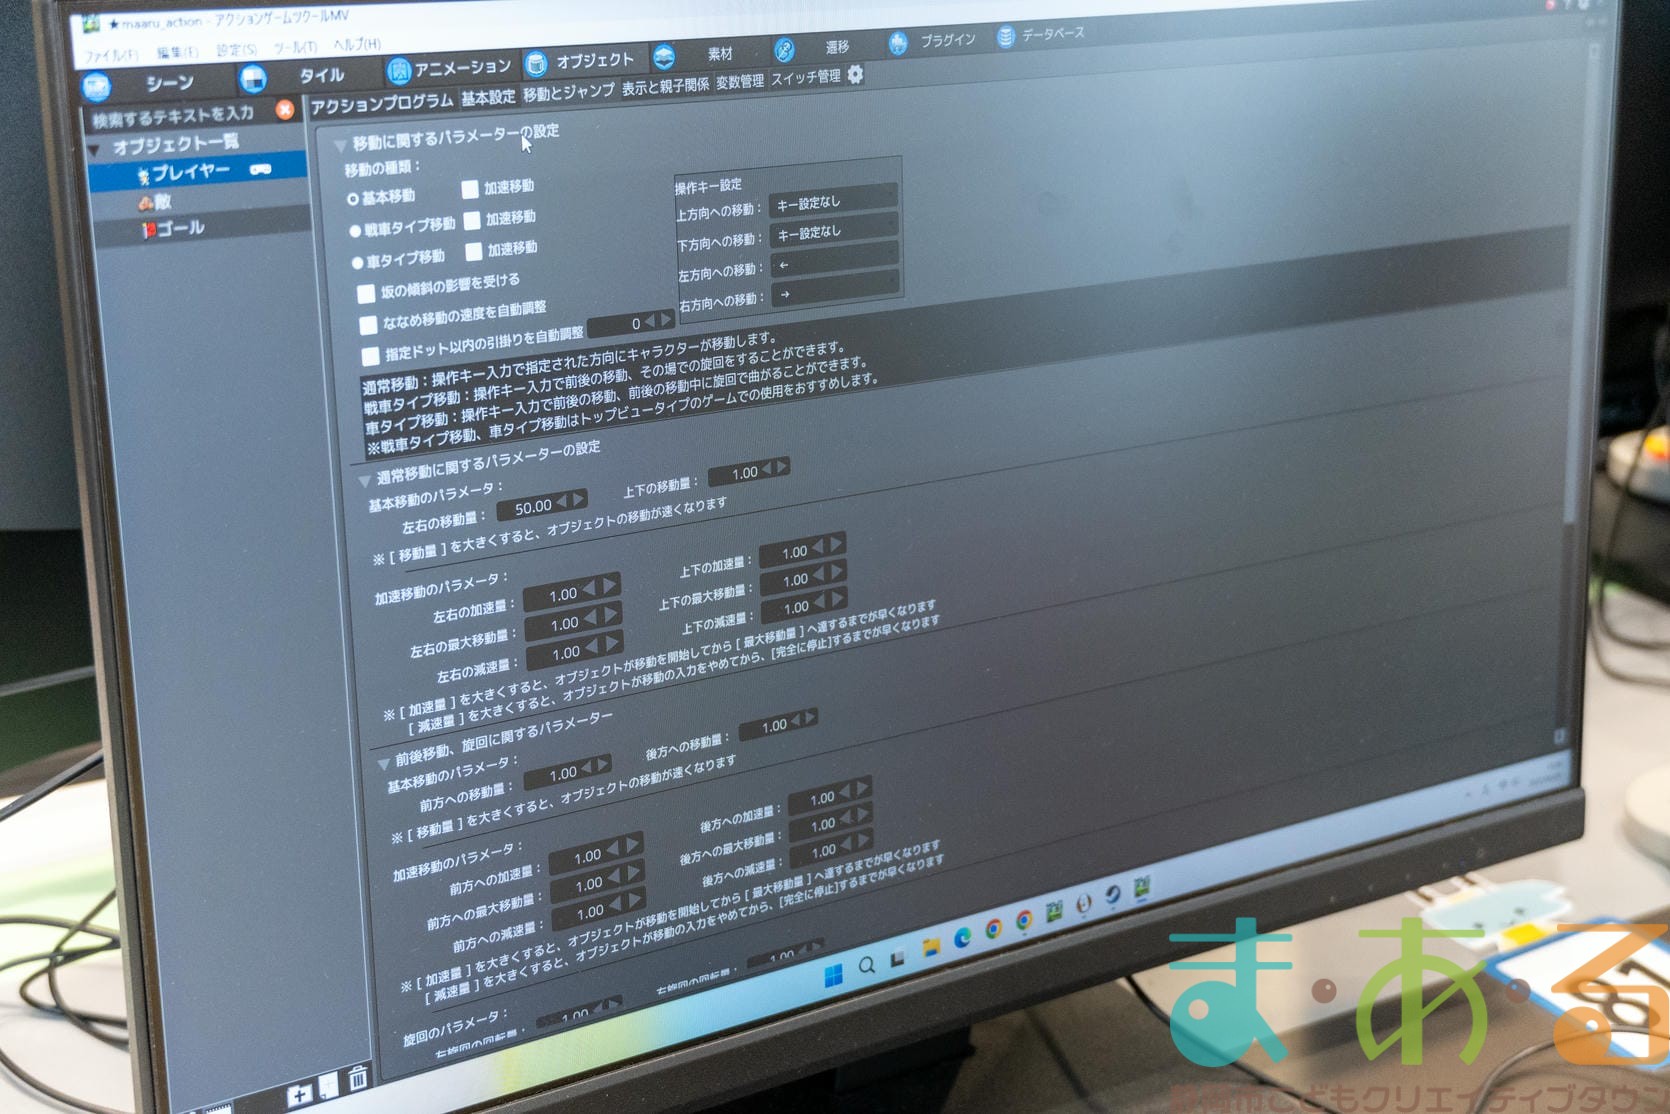Screen dimensions: 1670x1114
Task: Click the trash icon under object list
Action: (357, 1078)
